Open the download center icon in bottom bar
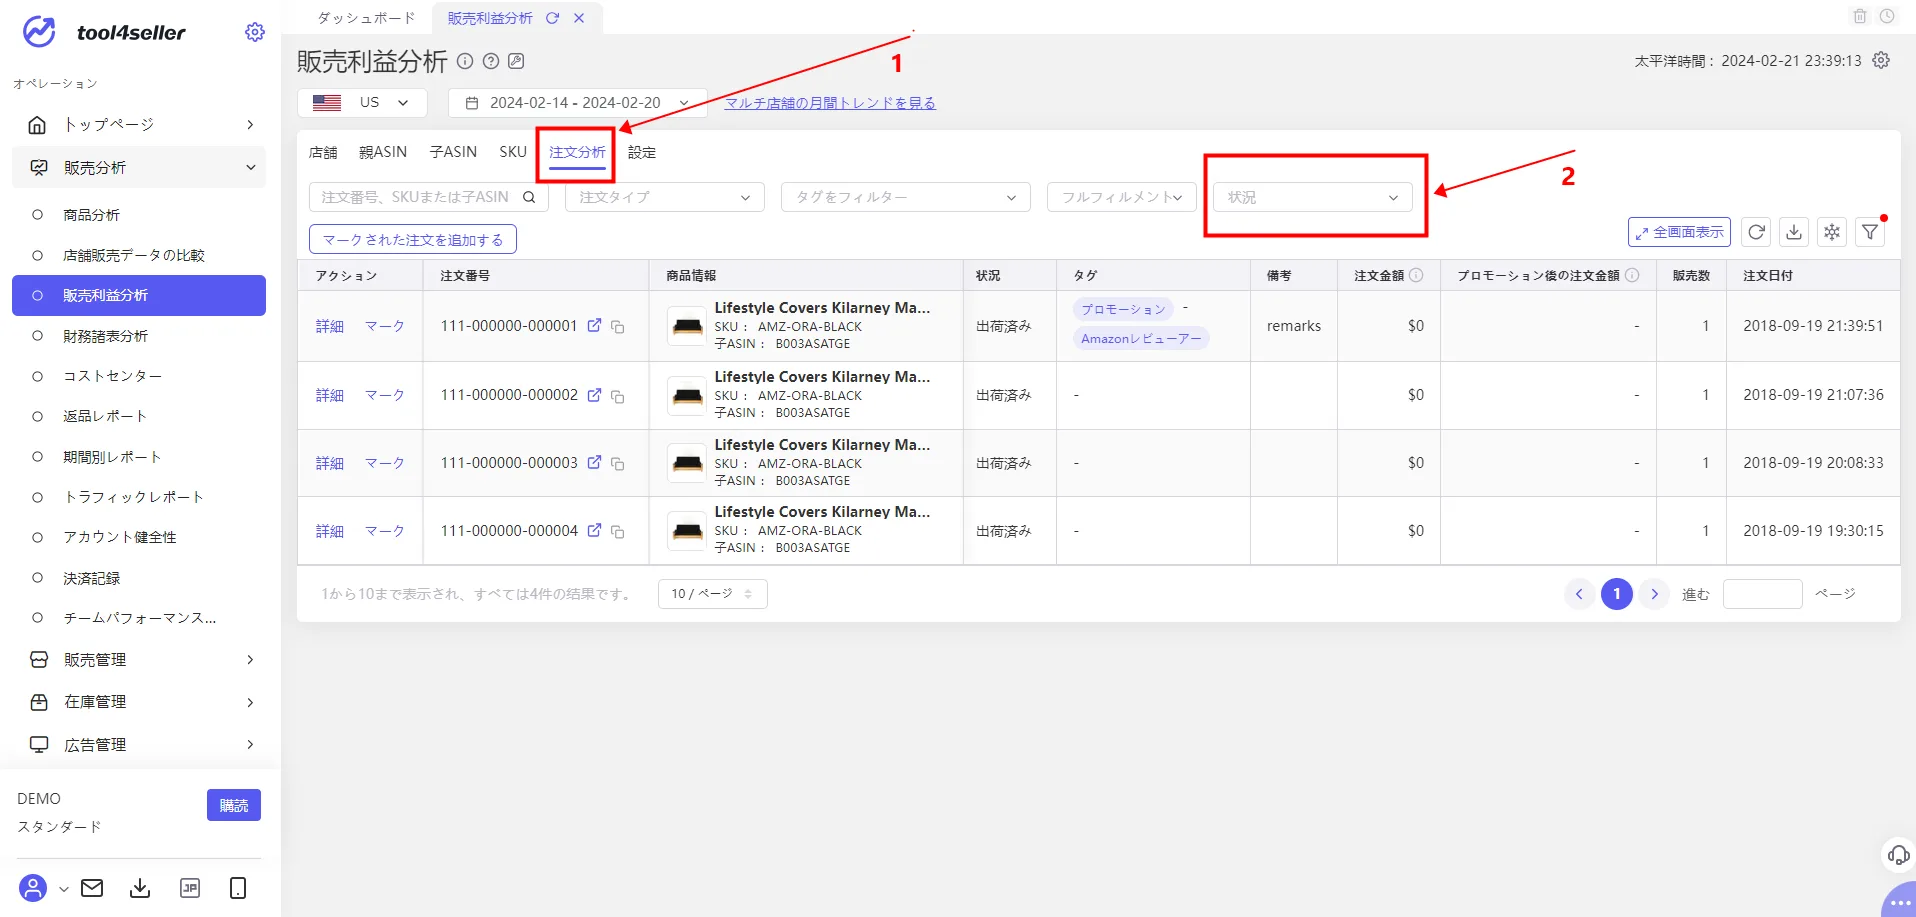Viewport: 1916px width, 917px height. coord(140,888)
